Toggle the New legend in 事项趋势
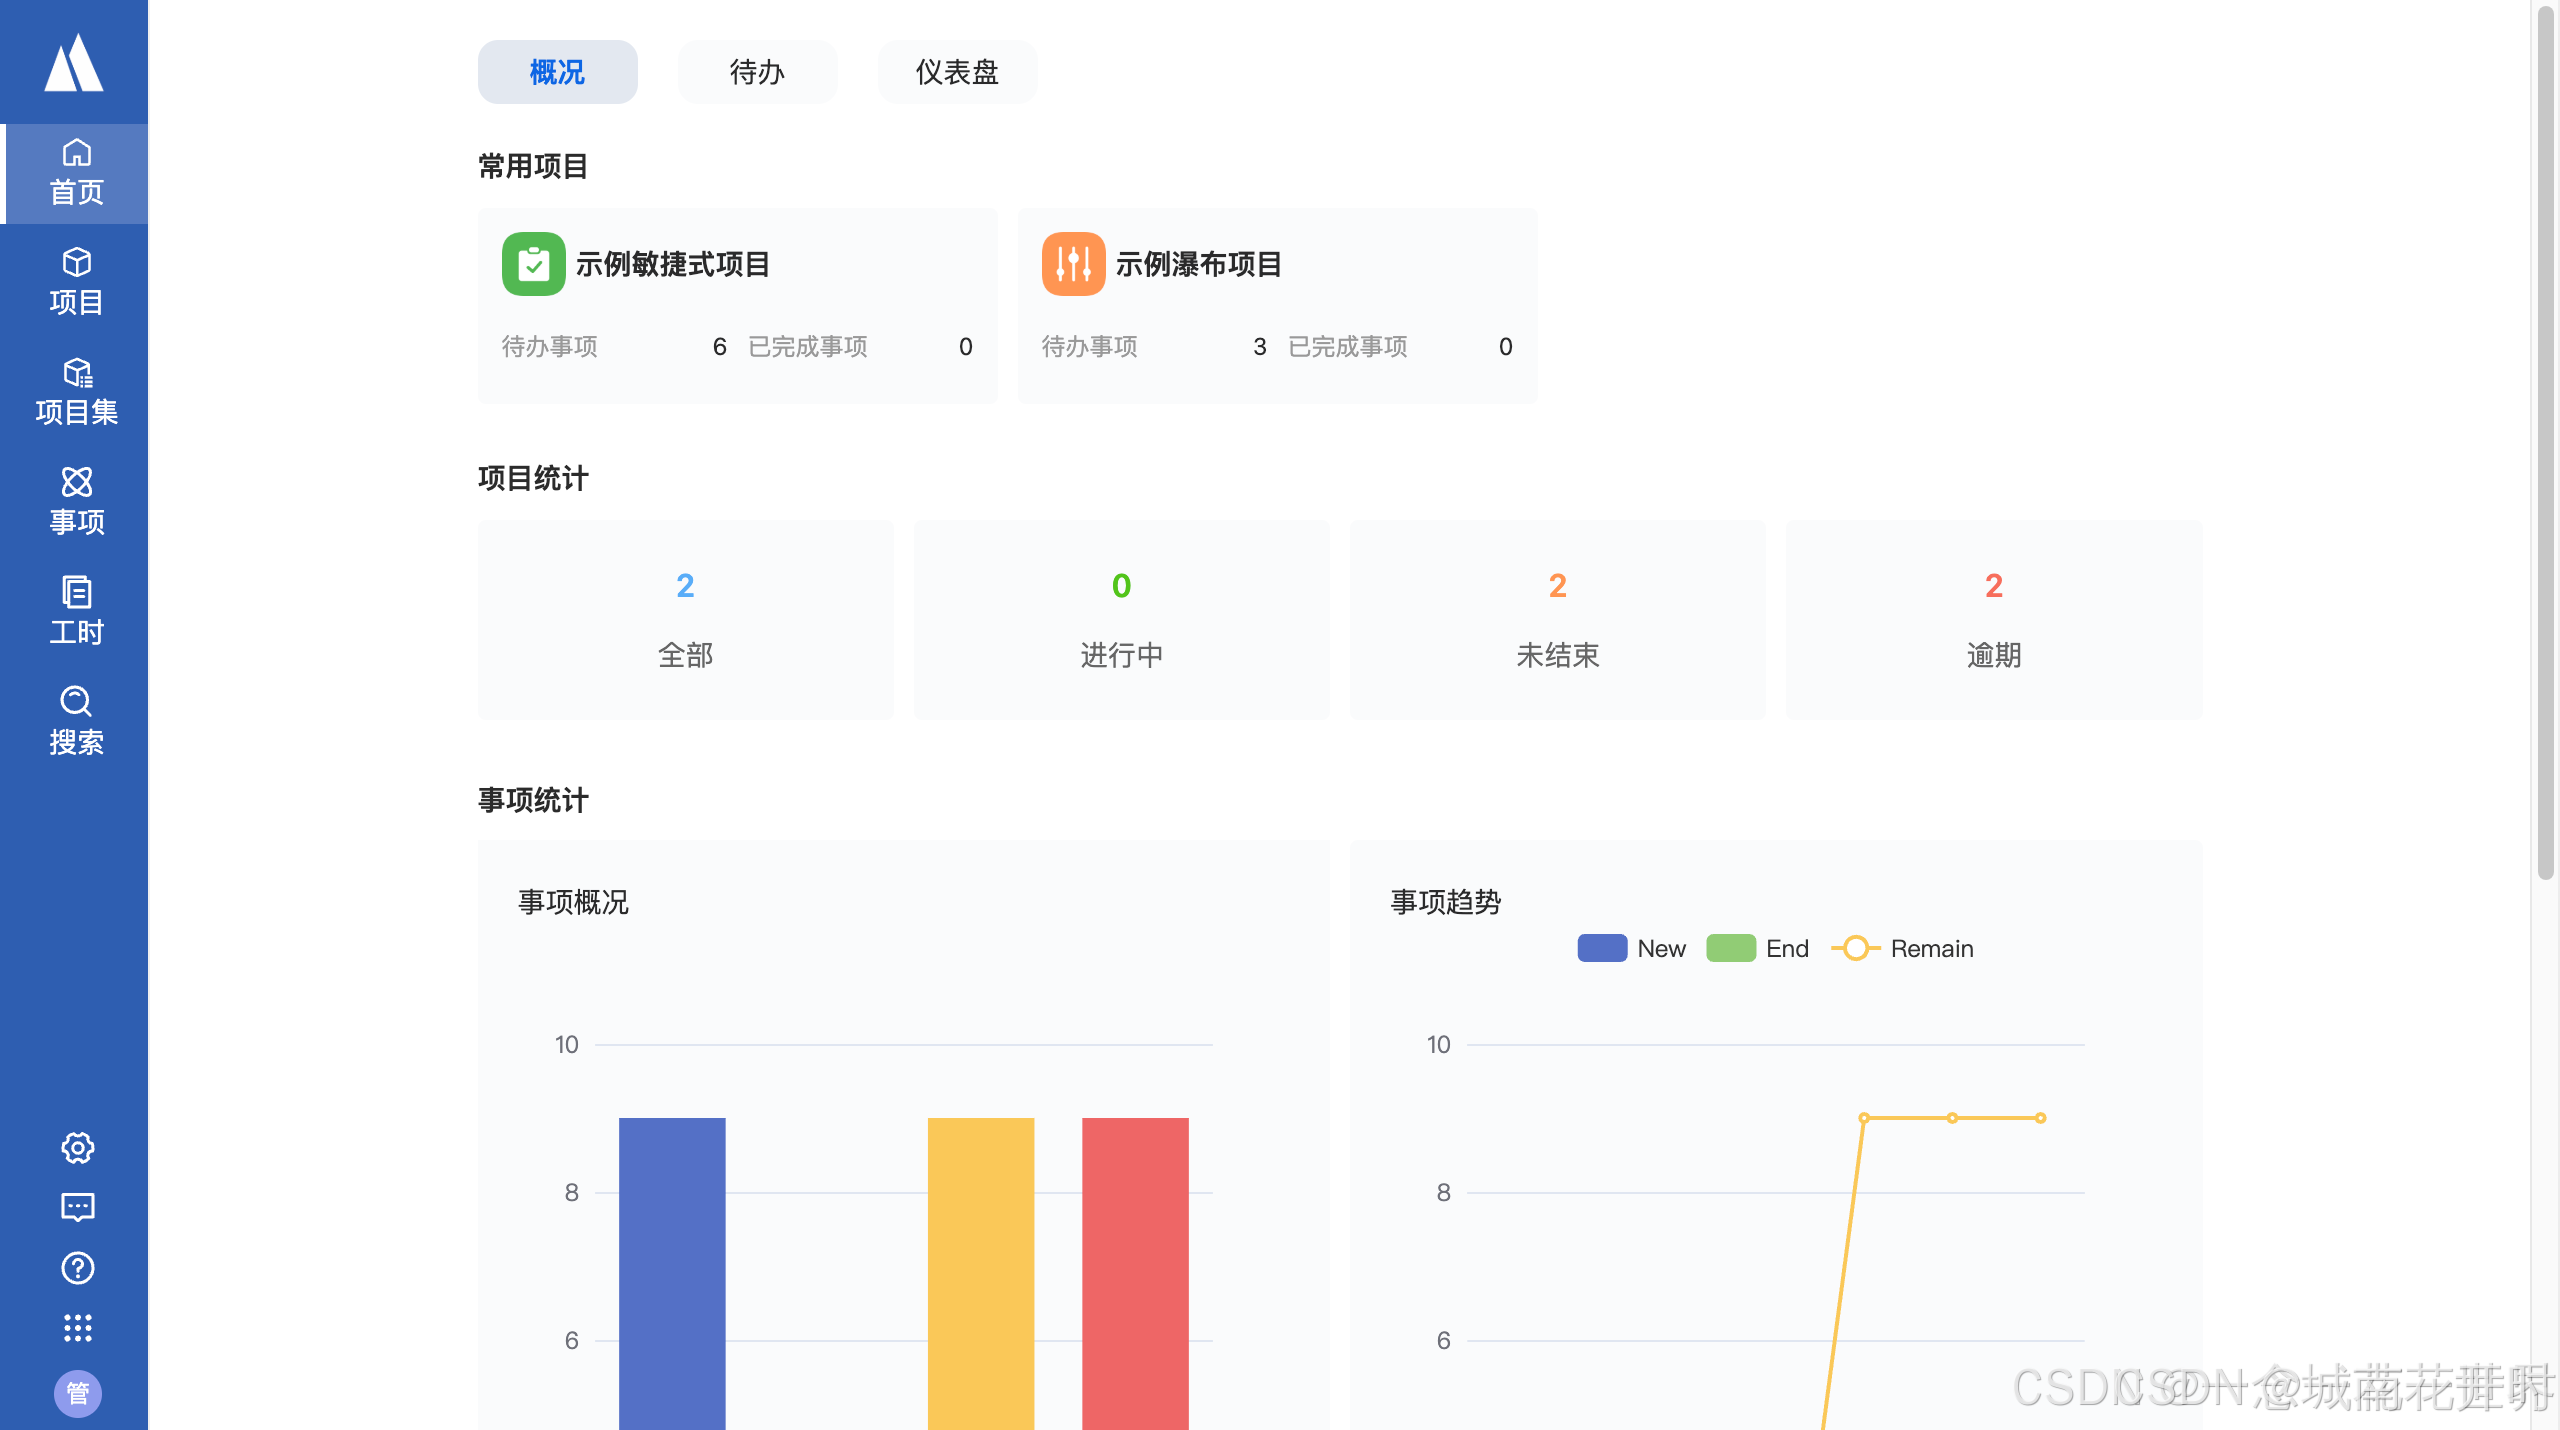Image resolution: width=2560 pixels, height=1430 pixels. pos(1631,948)
